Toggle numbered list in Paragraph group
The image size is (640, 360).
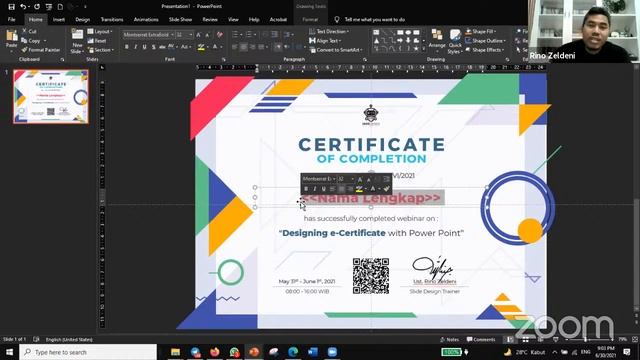(249, 35)
